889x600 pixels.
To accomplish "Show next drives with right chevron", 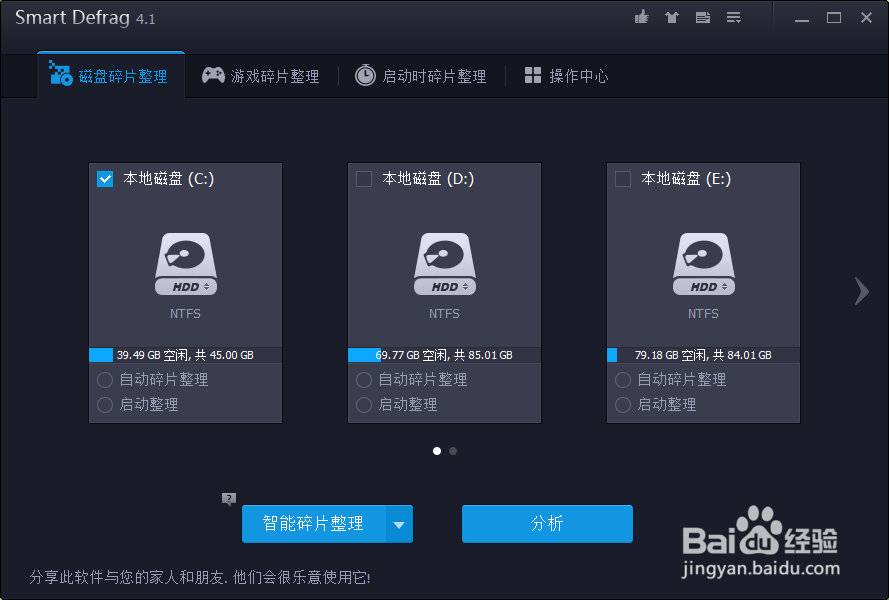I will coord(862,291).
